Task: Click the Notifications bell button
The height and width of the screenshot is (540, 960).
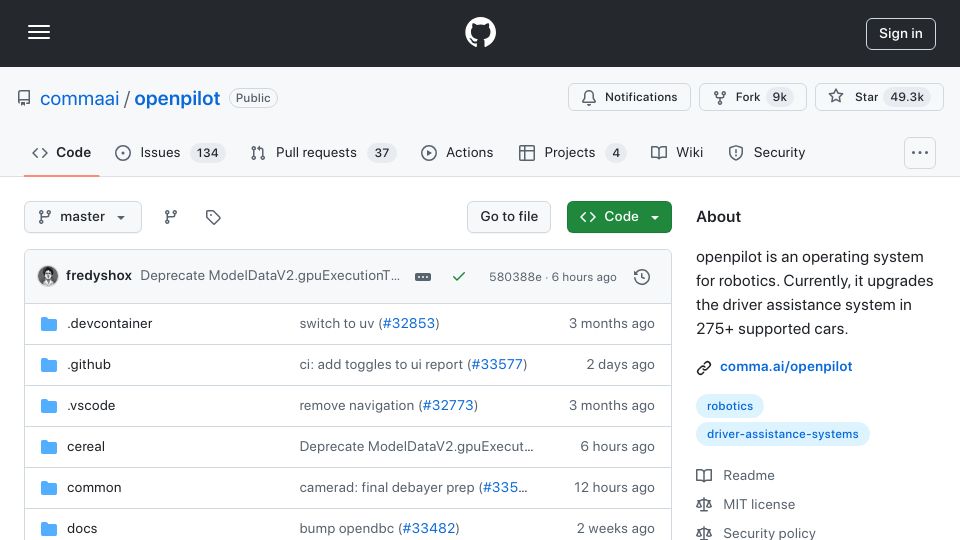Action: (629, 97)
